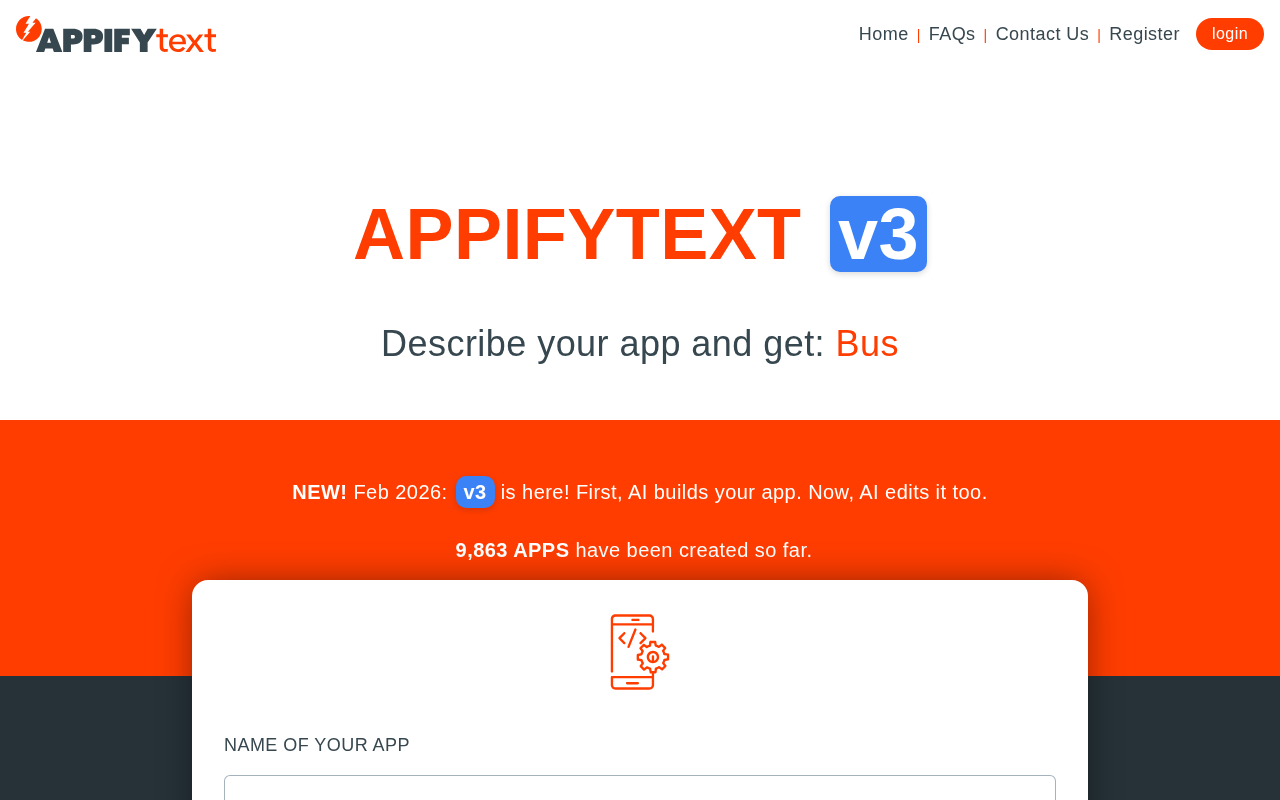Click the AppifyText logo in header
Screen dimensions: 1280x800
(116, 34)
